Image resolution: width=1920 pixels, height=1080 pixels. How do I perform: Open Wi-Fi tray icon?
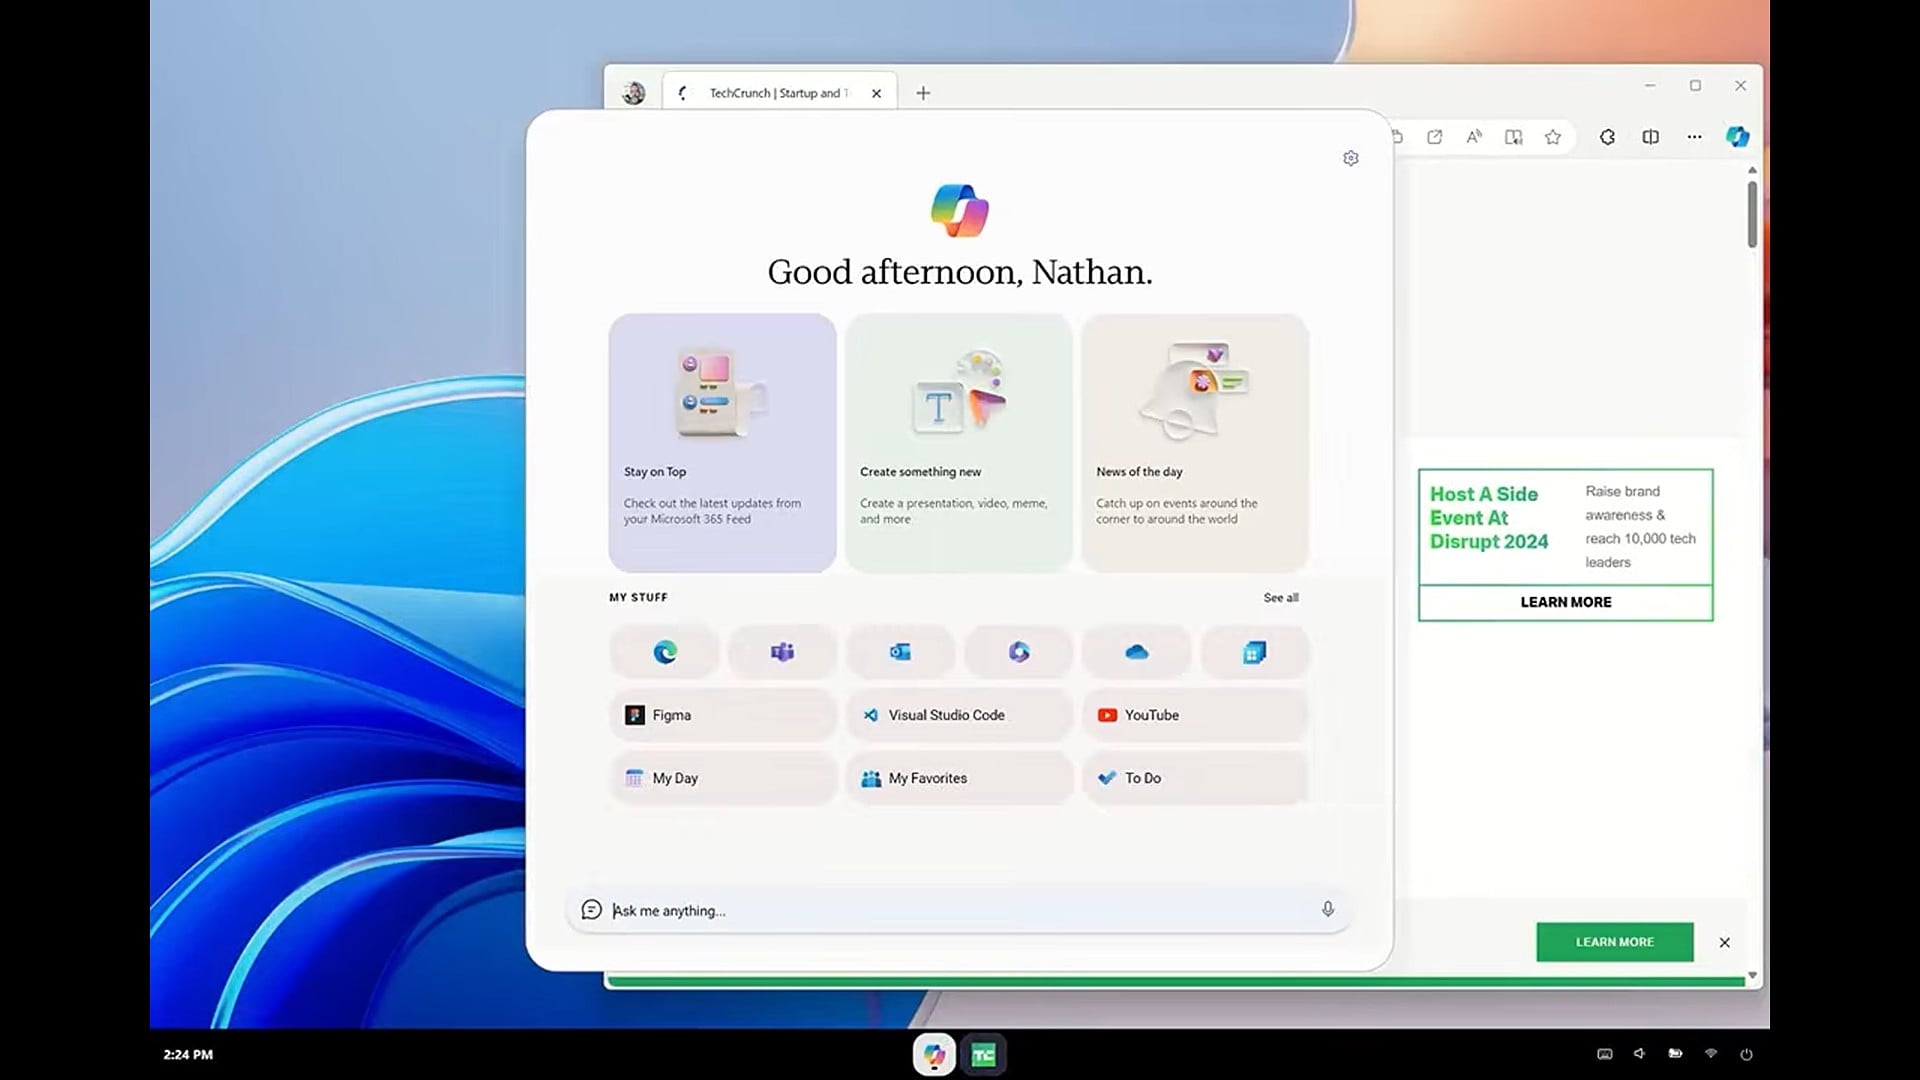click(1711, 1054)
